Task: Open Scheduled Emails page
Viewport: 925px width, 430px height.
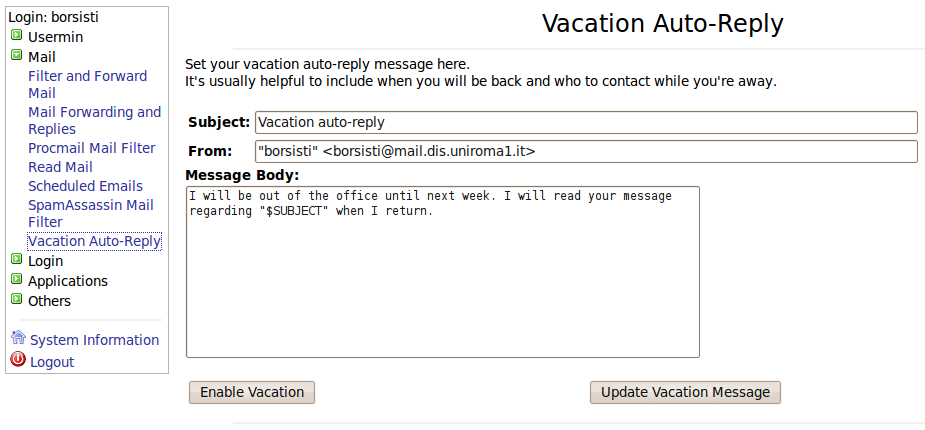Action: click(x=85, y=186)
